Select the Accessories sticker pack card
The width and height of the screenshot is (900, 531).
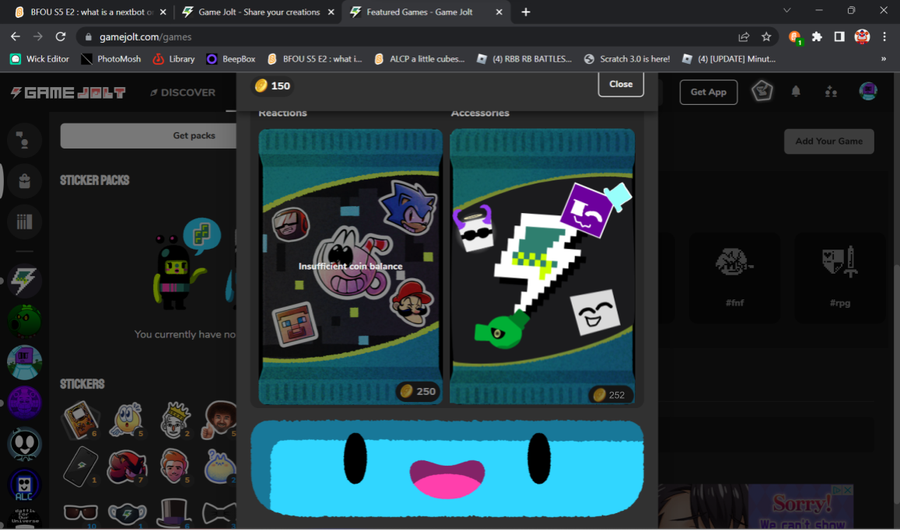[542, 266]
